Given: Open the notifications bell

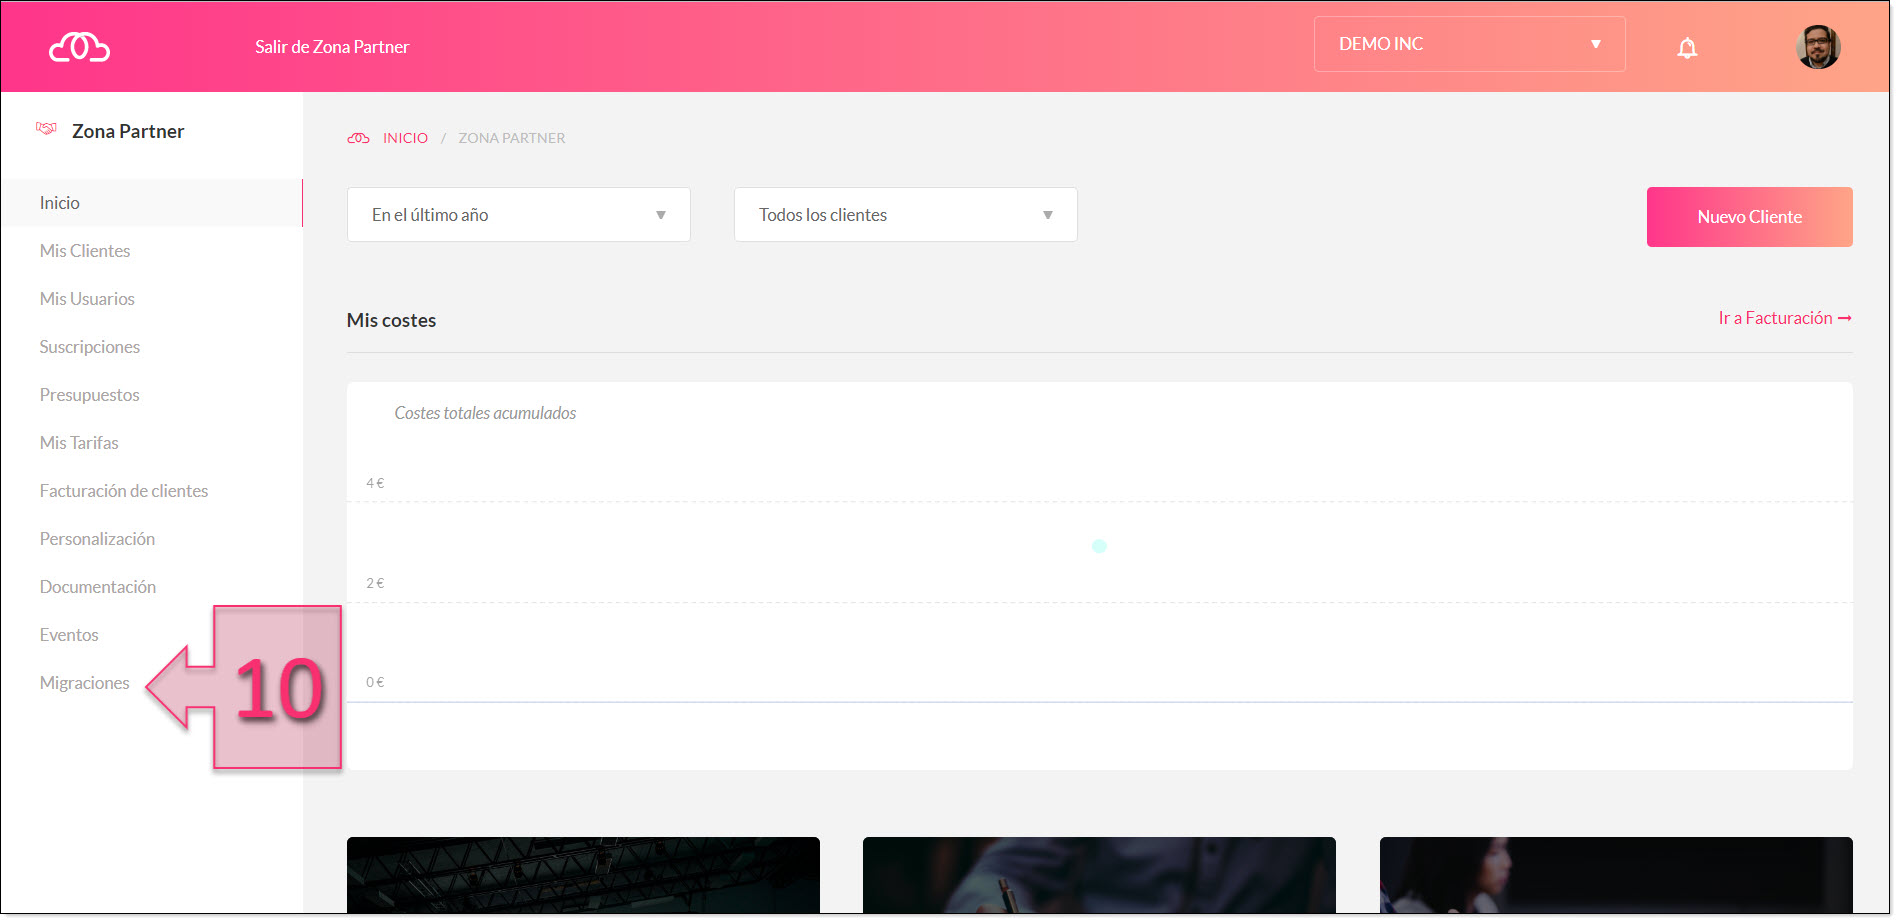Looking at the screenshot, I should [x=1687, y=47].
